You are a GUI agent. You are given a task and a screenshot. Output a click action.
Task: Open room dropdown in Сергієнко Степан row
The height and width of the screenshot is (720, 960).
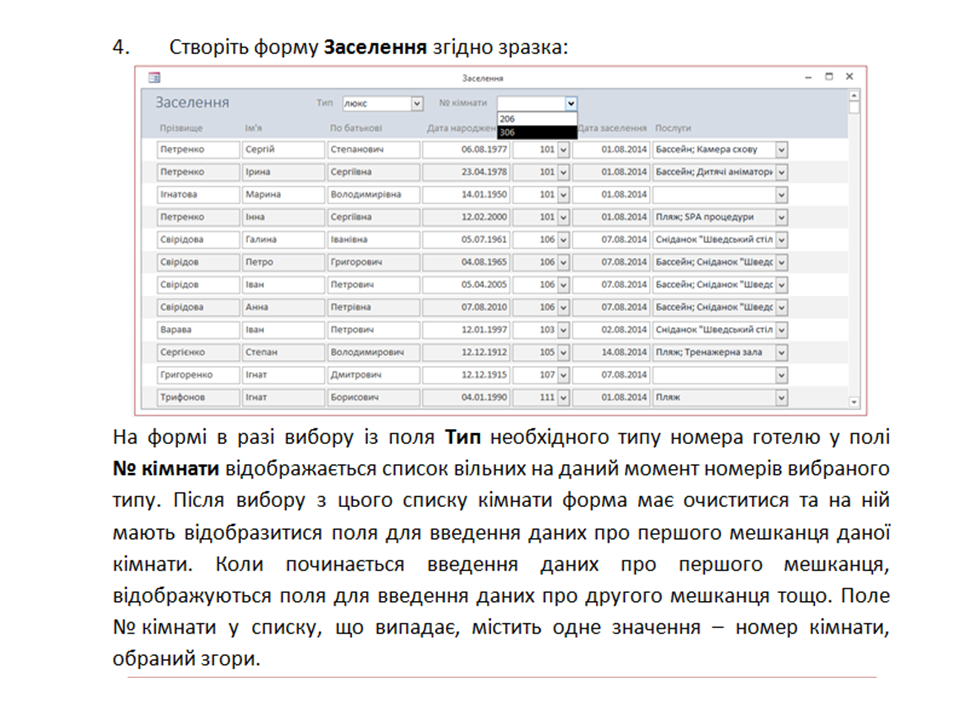[564, 353]
